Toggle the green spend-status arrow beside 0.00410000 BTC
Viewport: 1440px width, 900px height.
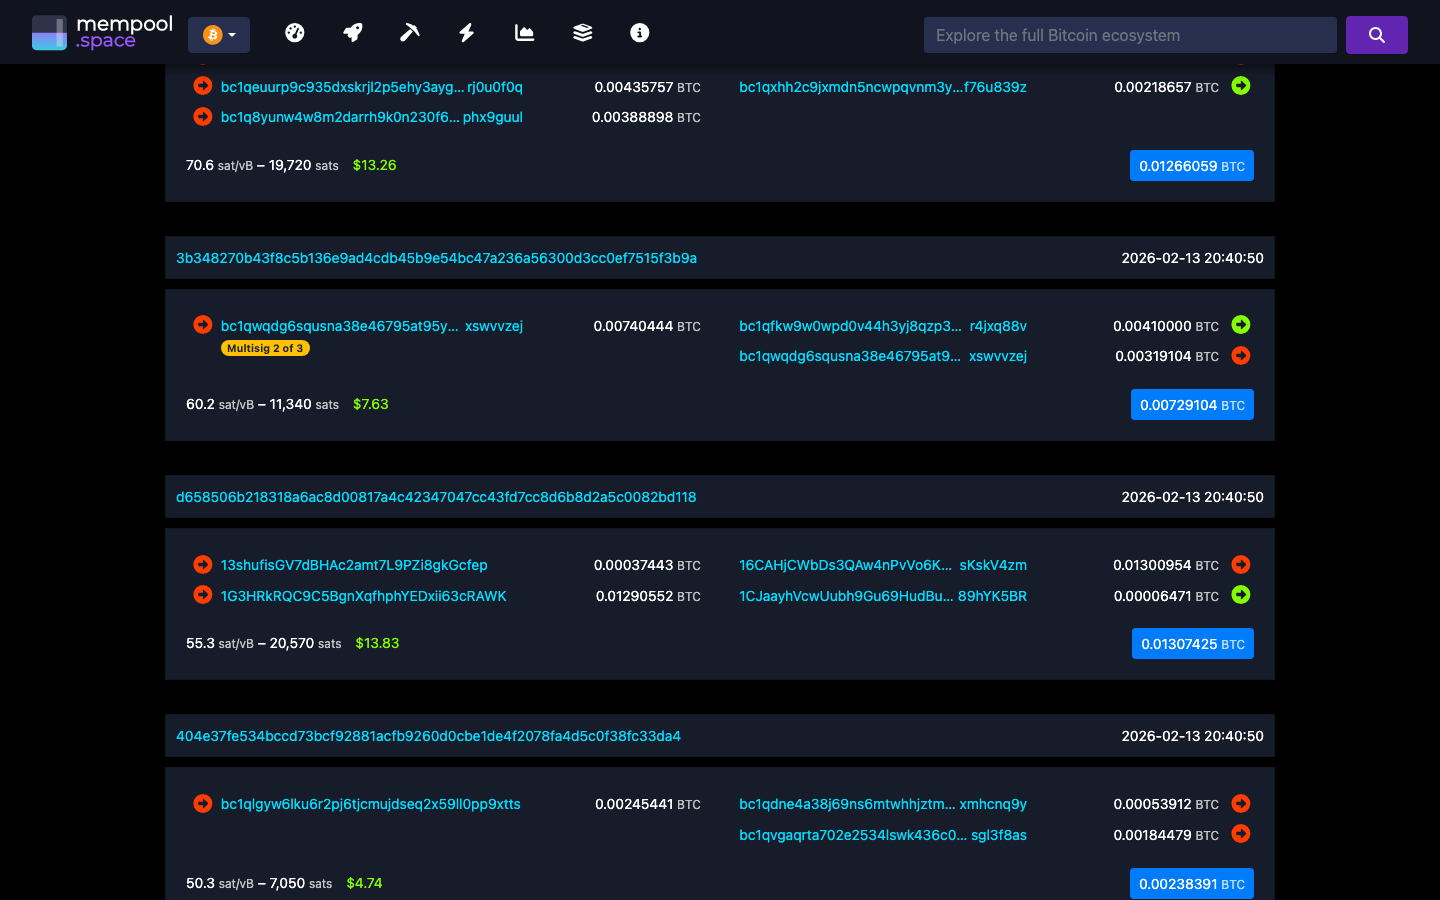(1240, 325)
